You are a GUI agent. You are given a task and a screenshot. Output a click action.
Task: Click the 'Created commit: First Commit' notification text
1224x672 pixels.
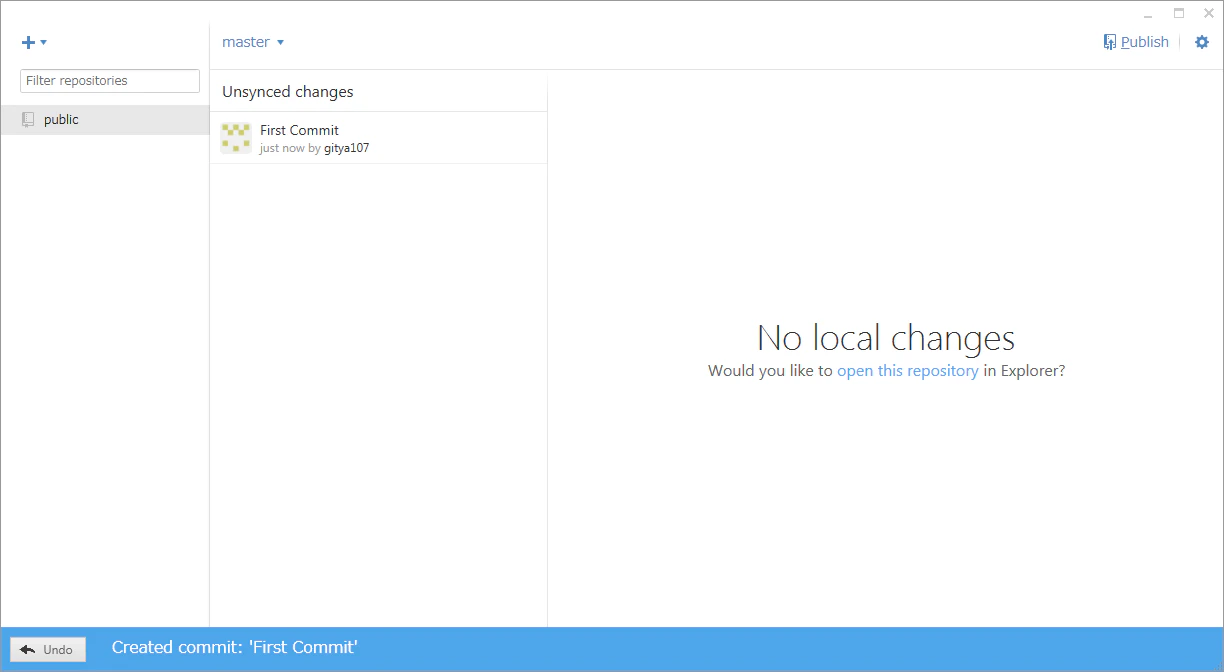(235, 647)
